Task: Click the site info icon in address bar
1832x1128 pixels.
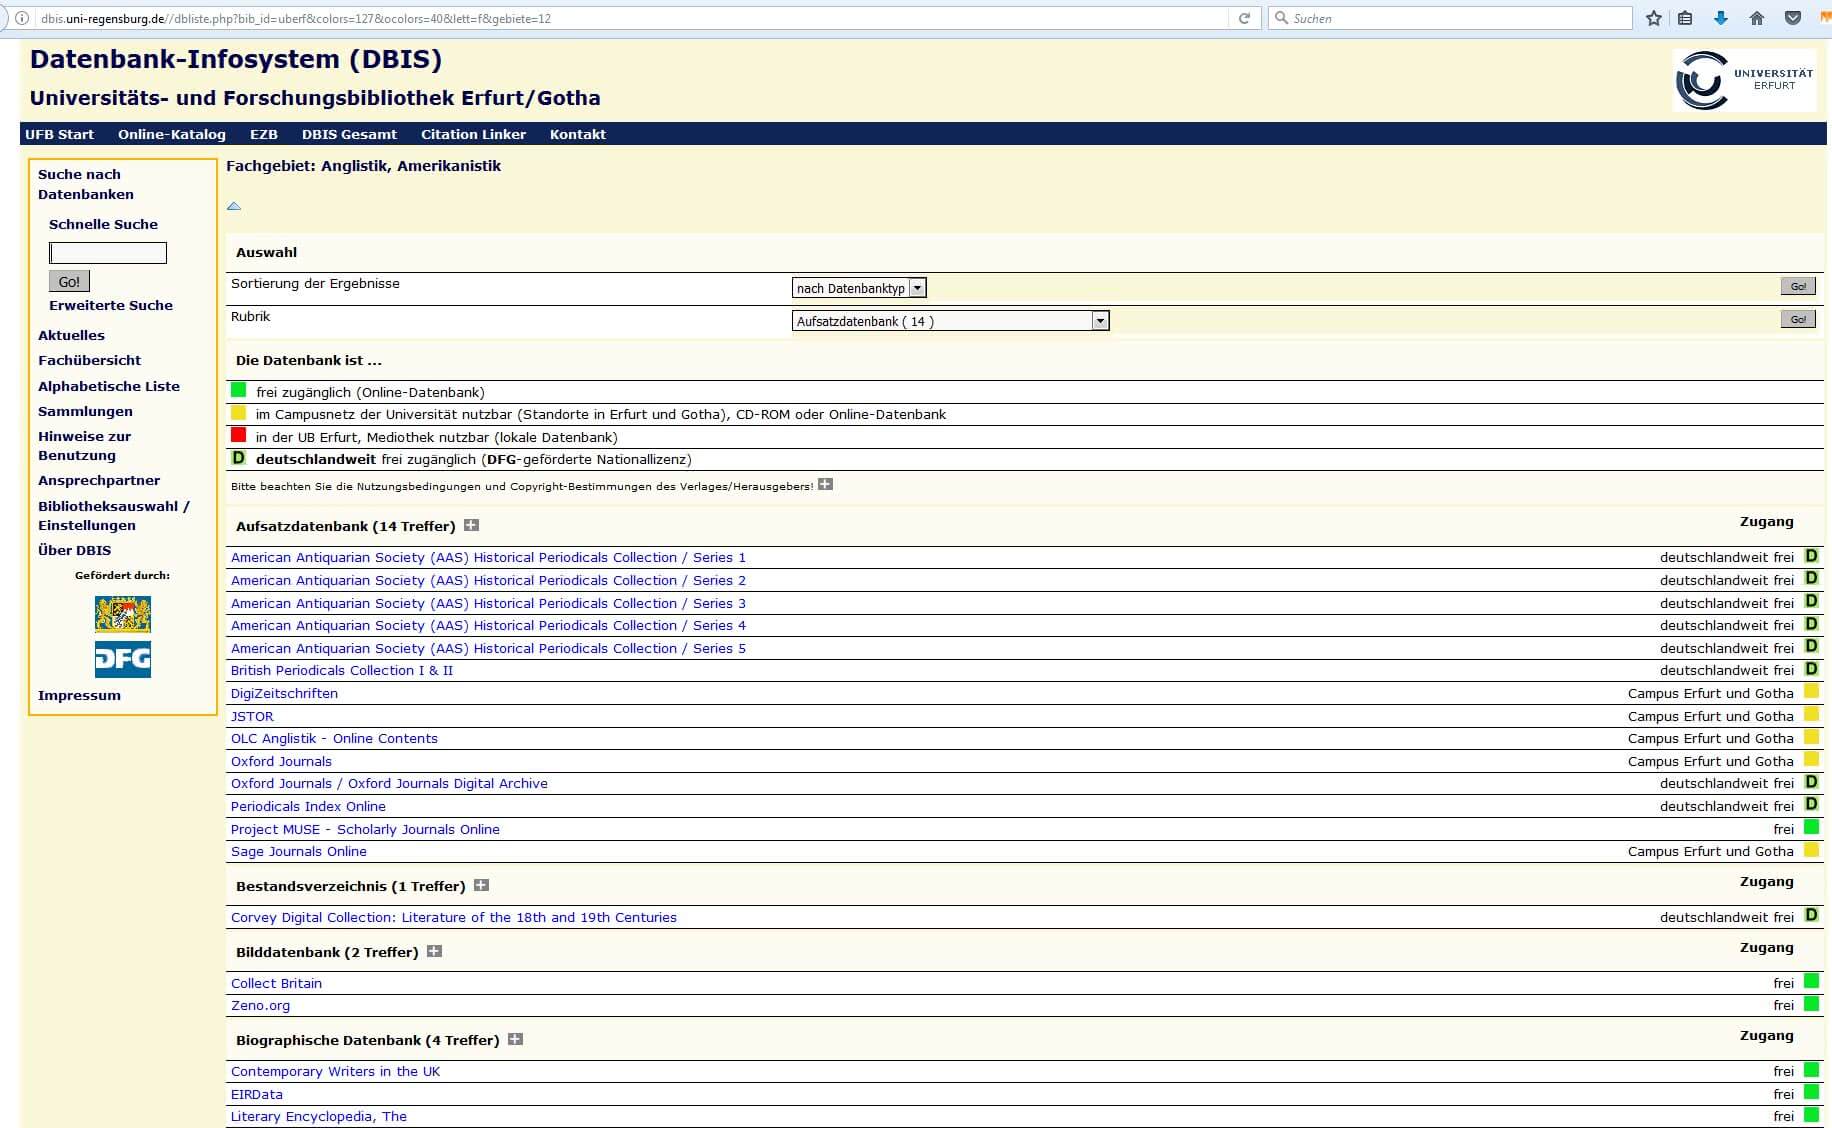Action: pos(22,18)
